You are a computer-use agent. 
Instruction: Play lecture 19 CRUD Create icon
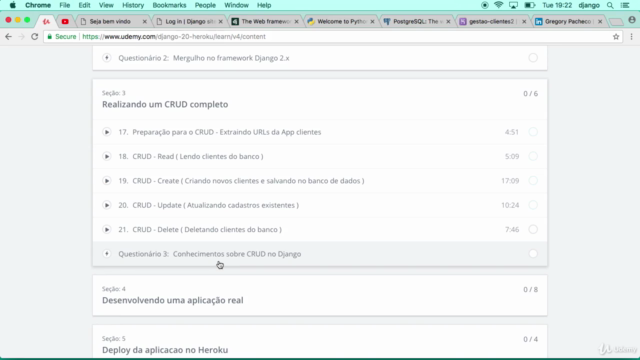pyautogui.click(x=107, y=181)
